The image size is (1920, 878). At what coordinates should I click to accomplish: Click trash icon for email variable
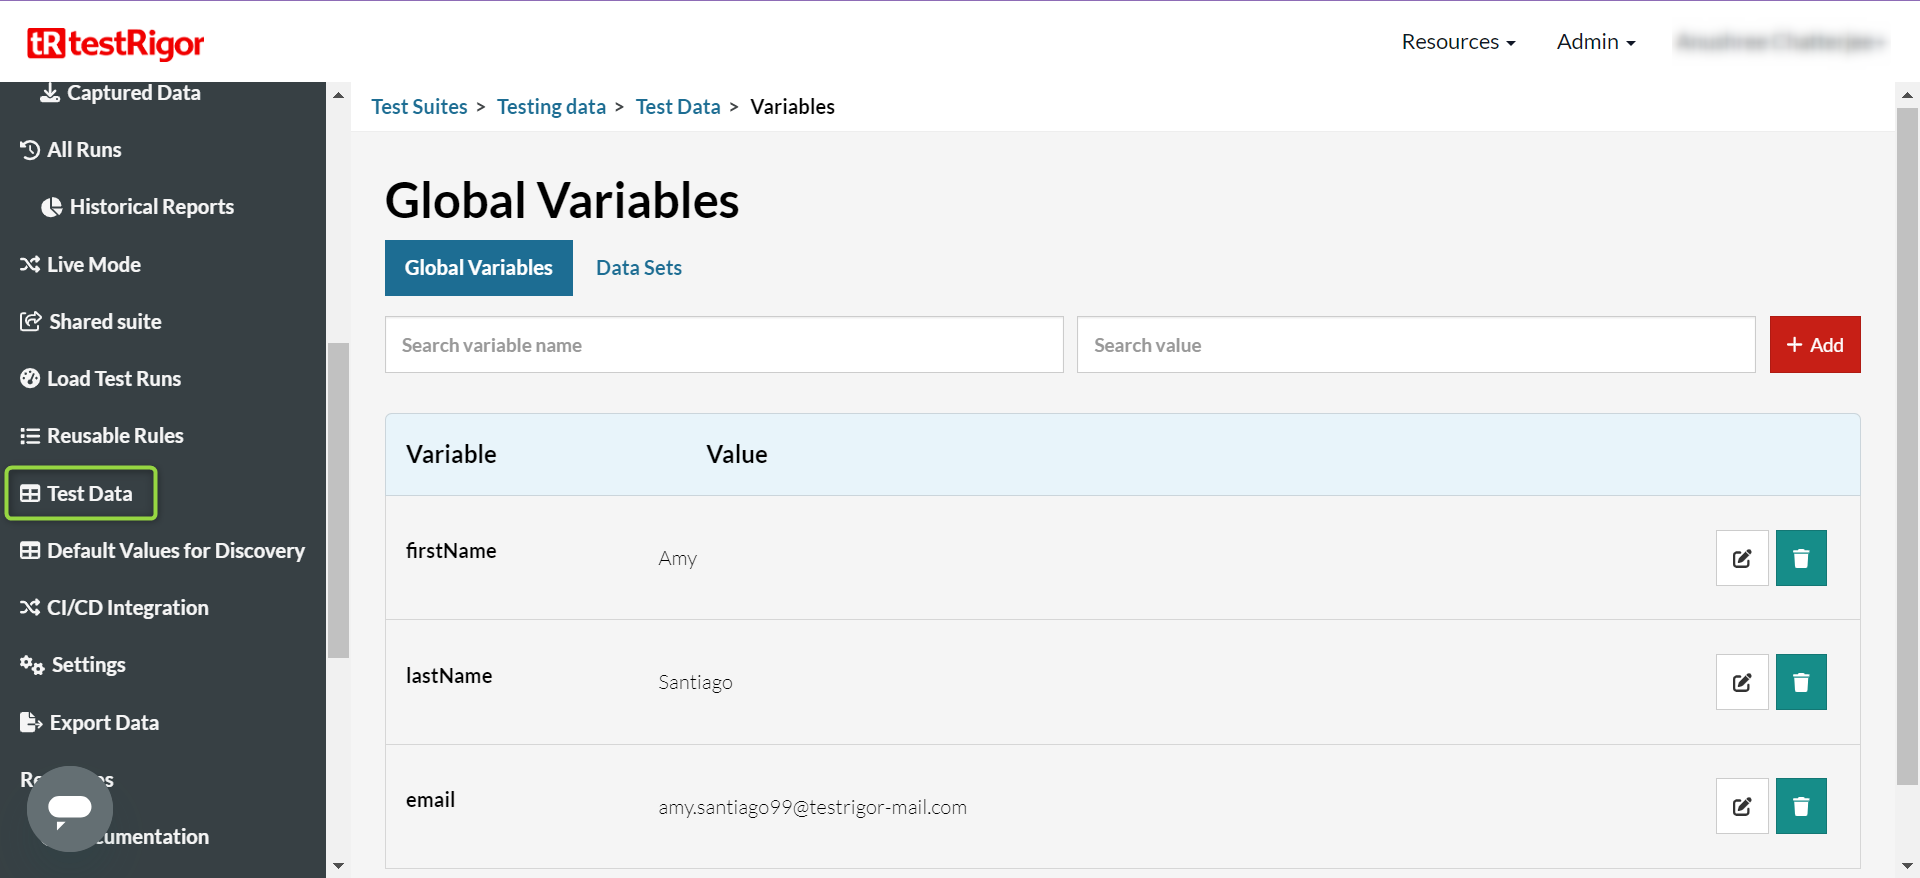pos(1800,806)
